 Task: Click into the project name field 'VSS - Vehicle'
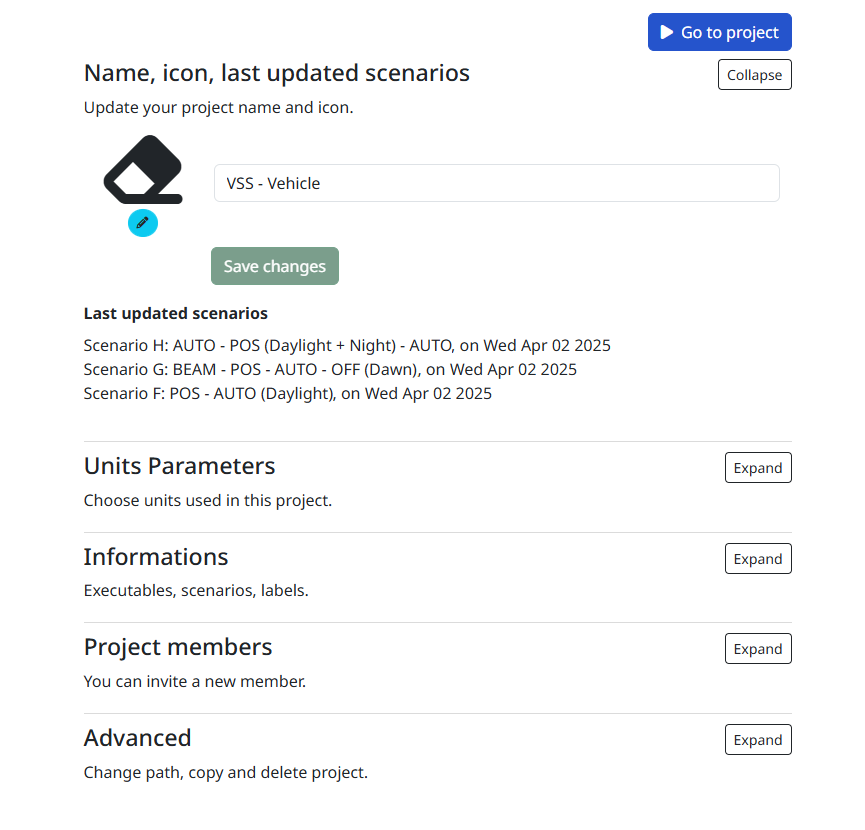(x=496, y=183)
